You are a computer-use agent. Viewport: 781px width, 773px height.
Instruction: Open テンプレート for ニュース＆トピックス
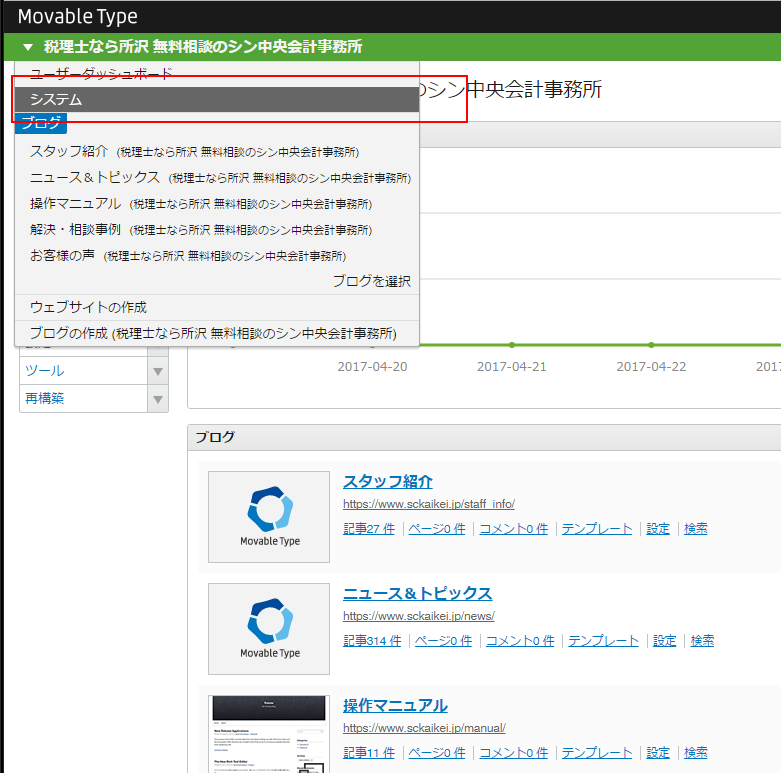(603, 641)
